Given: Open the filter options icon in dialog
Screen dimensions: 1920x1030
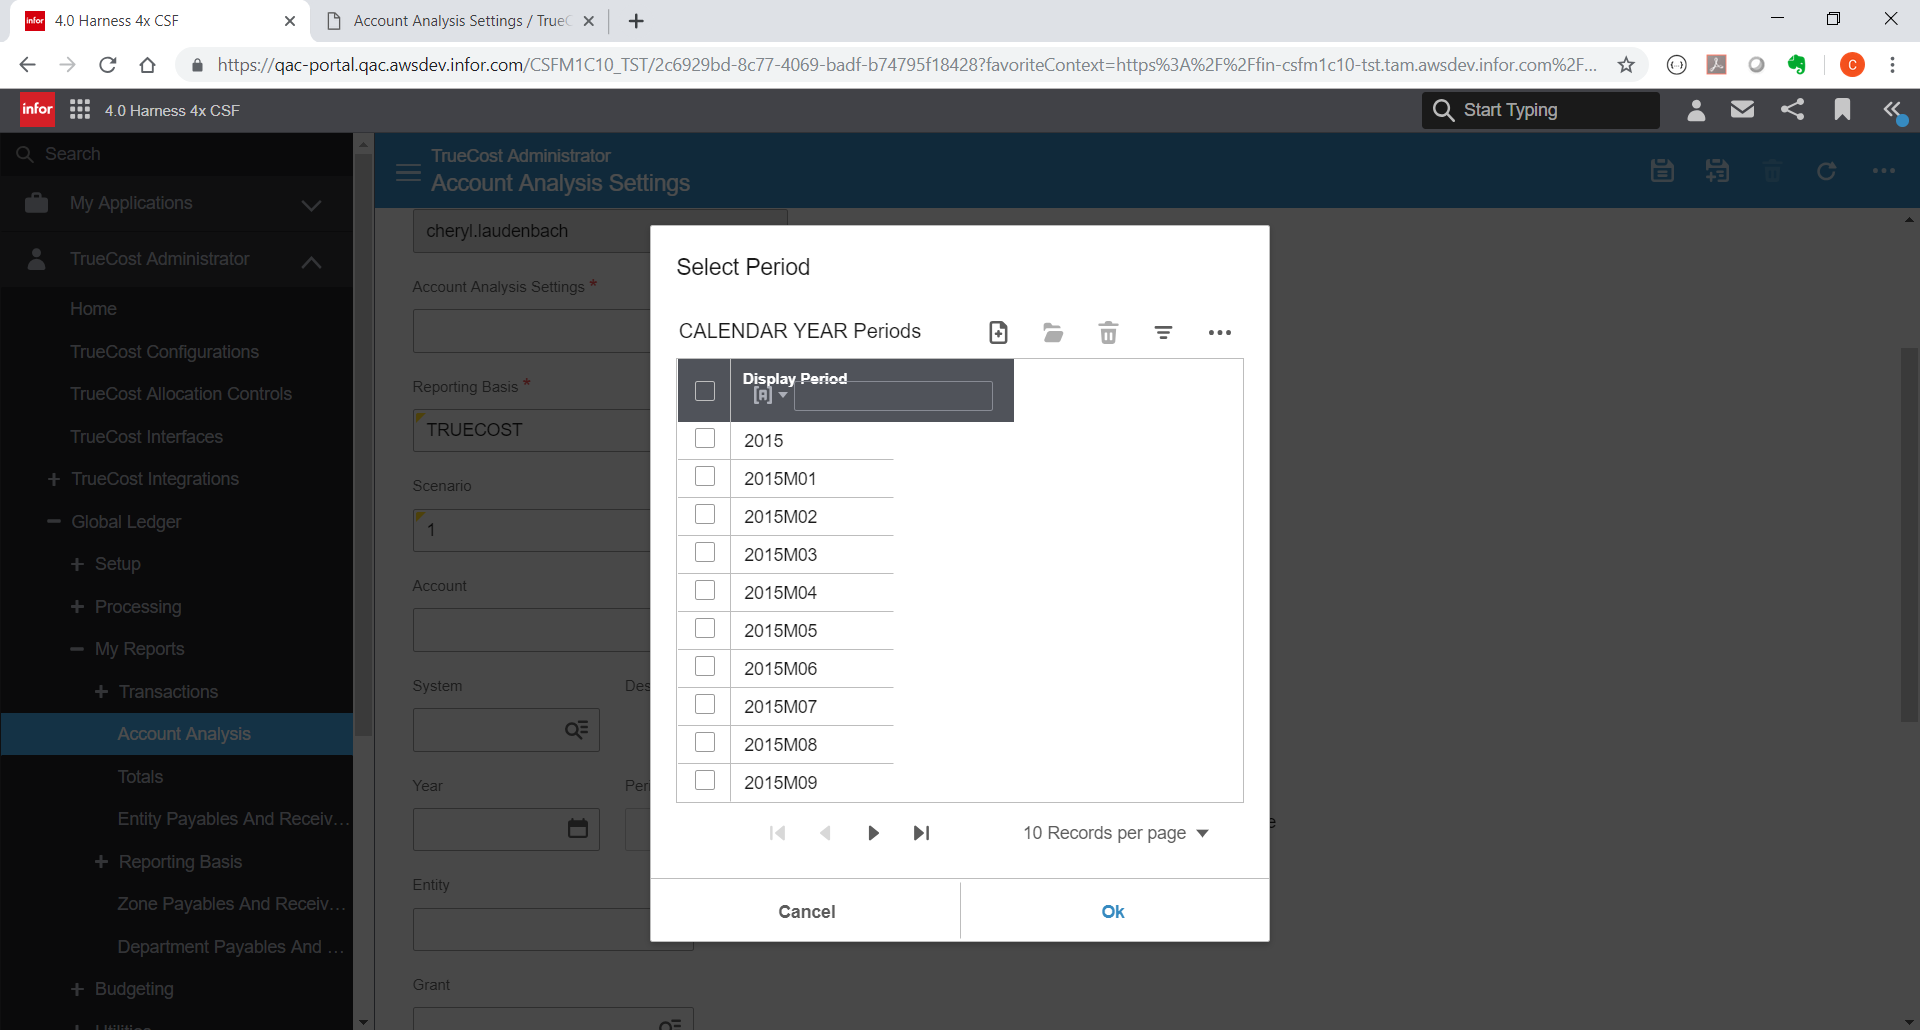Looking at the screenshot, I should click(x=1163, y=332).
